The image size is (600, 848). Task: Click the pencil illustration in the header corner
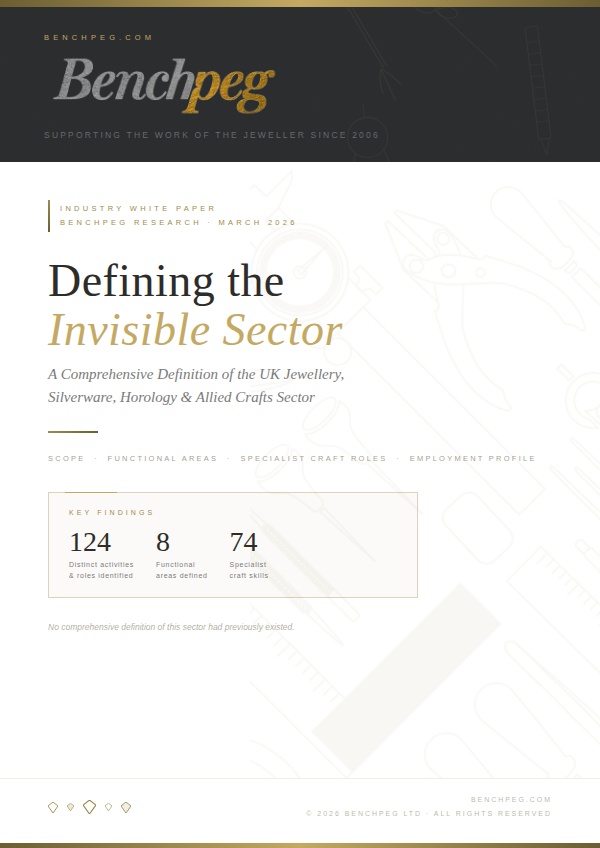tap(537, 90)
